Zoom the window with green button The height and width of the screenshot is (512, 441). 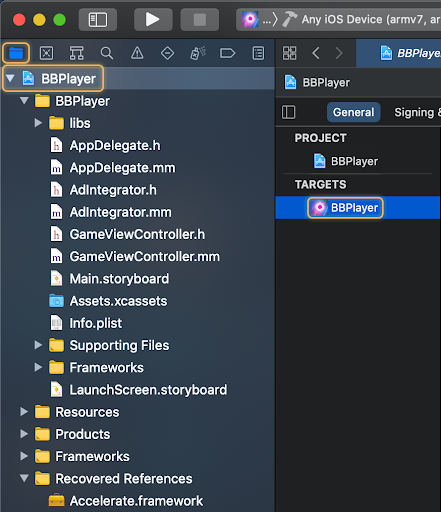coord(60,20)
